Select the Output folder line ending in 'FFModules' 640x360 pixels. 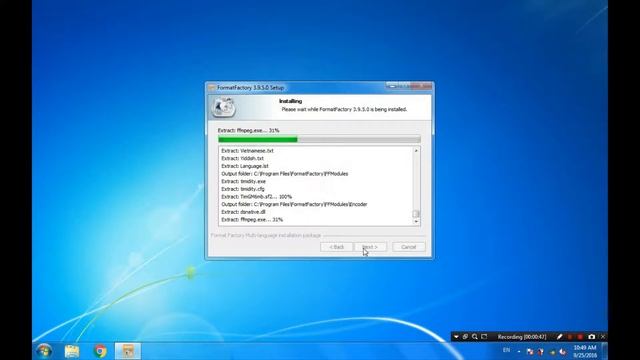pos(284,173)
